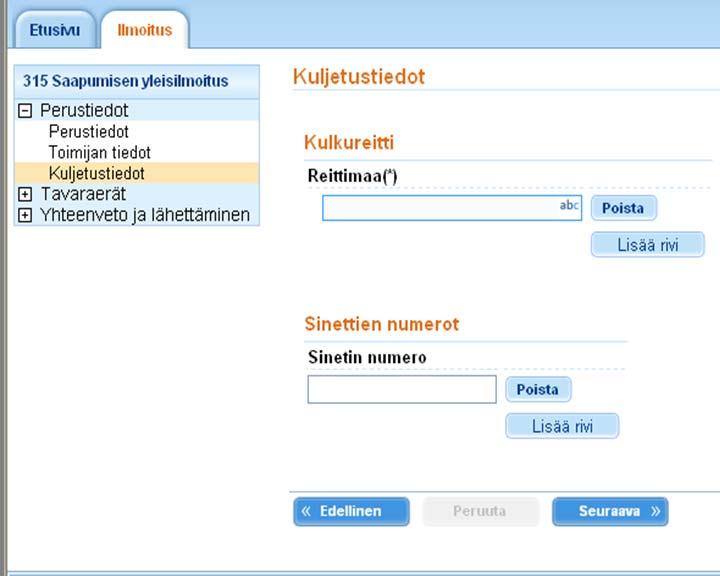Click the Kuljetustiedot page heading
This screenshot has height=576, width=720.
[359, 77]
